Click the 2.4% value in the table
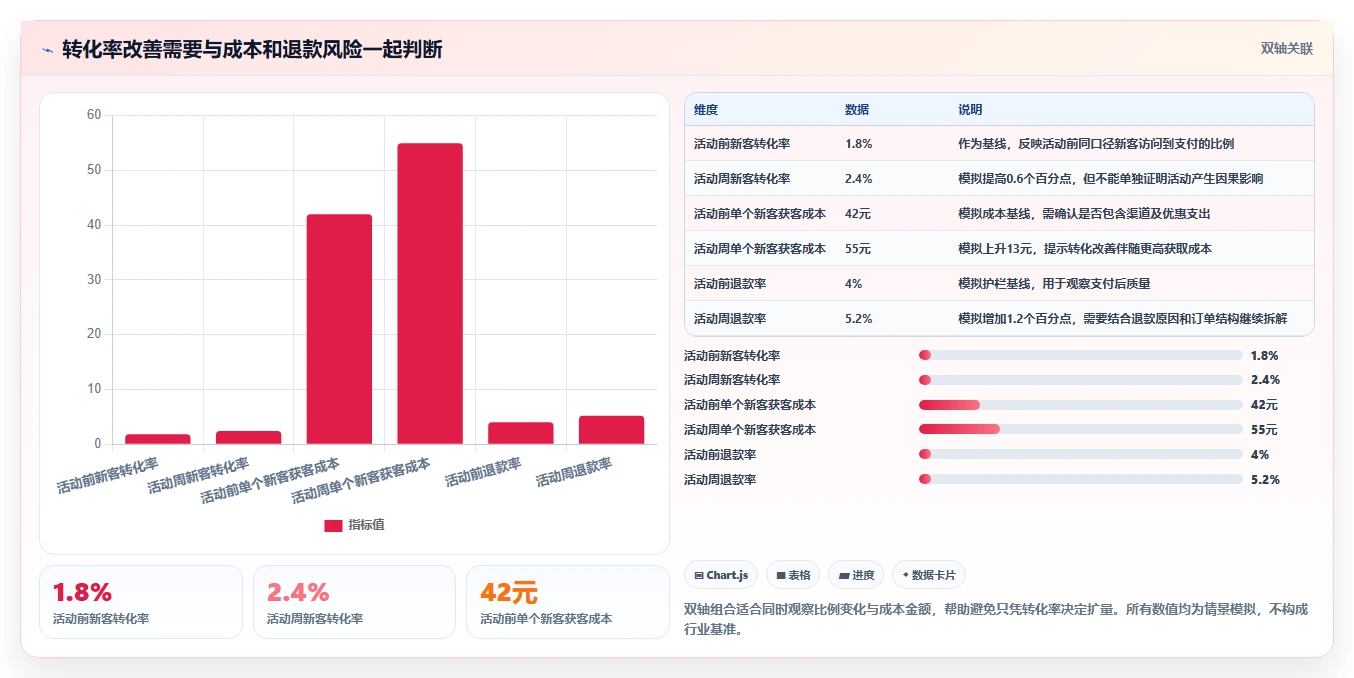This screenshot has height=678, width=1354. pyautogui.click(x=859, y=179)
